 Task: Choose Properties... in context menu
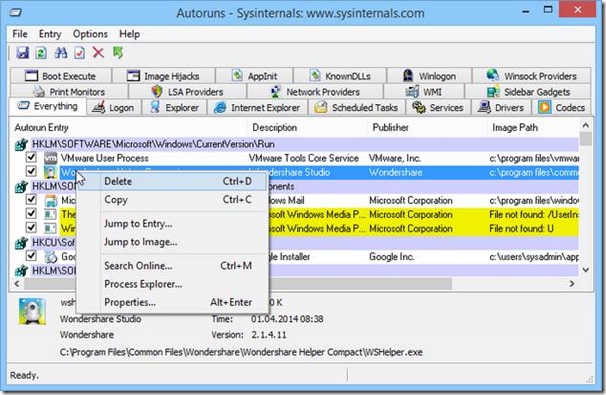(x=172, y=302)
